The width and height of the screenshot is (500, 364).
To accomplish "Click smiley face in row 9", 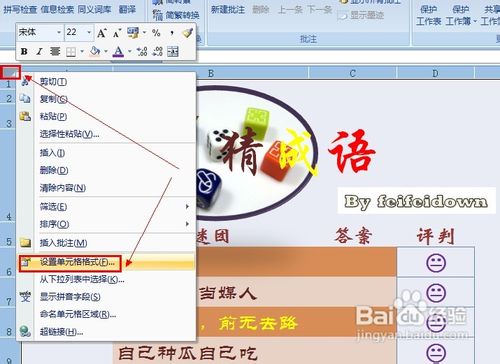I will pyautogui.click(x=436, y=353).
